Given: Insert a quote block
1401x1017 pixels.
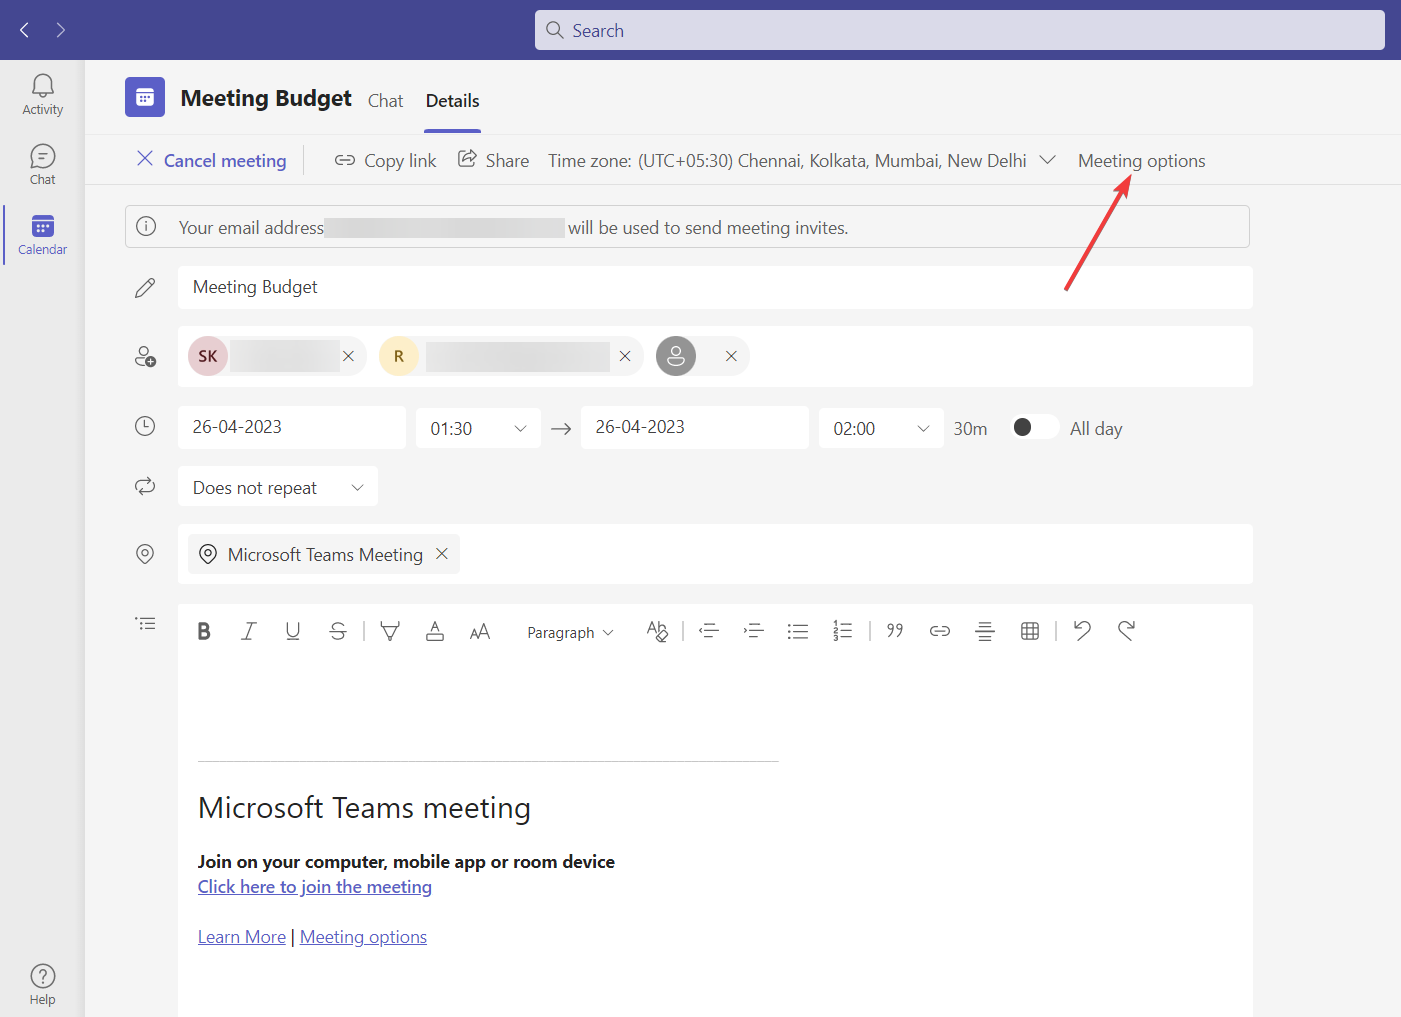Looking at the screenshot, I should (x=895, y=631).
